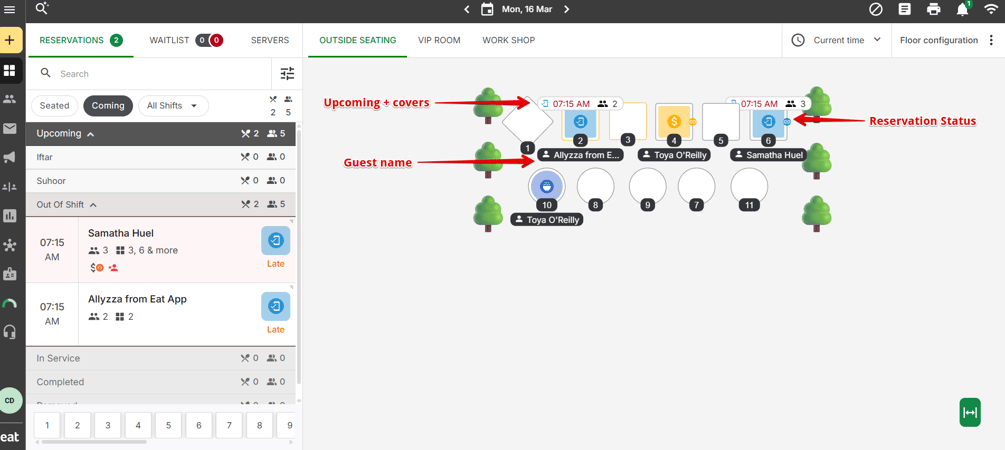Open the hamburger menu
This screenshot has width=1005, height=450.
click(10, 9)
